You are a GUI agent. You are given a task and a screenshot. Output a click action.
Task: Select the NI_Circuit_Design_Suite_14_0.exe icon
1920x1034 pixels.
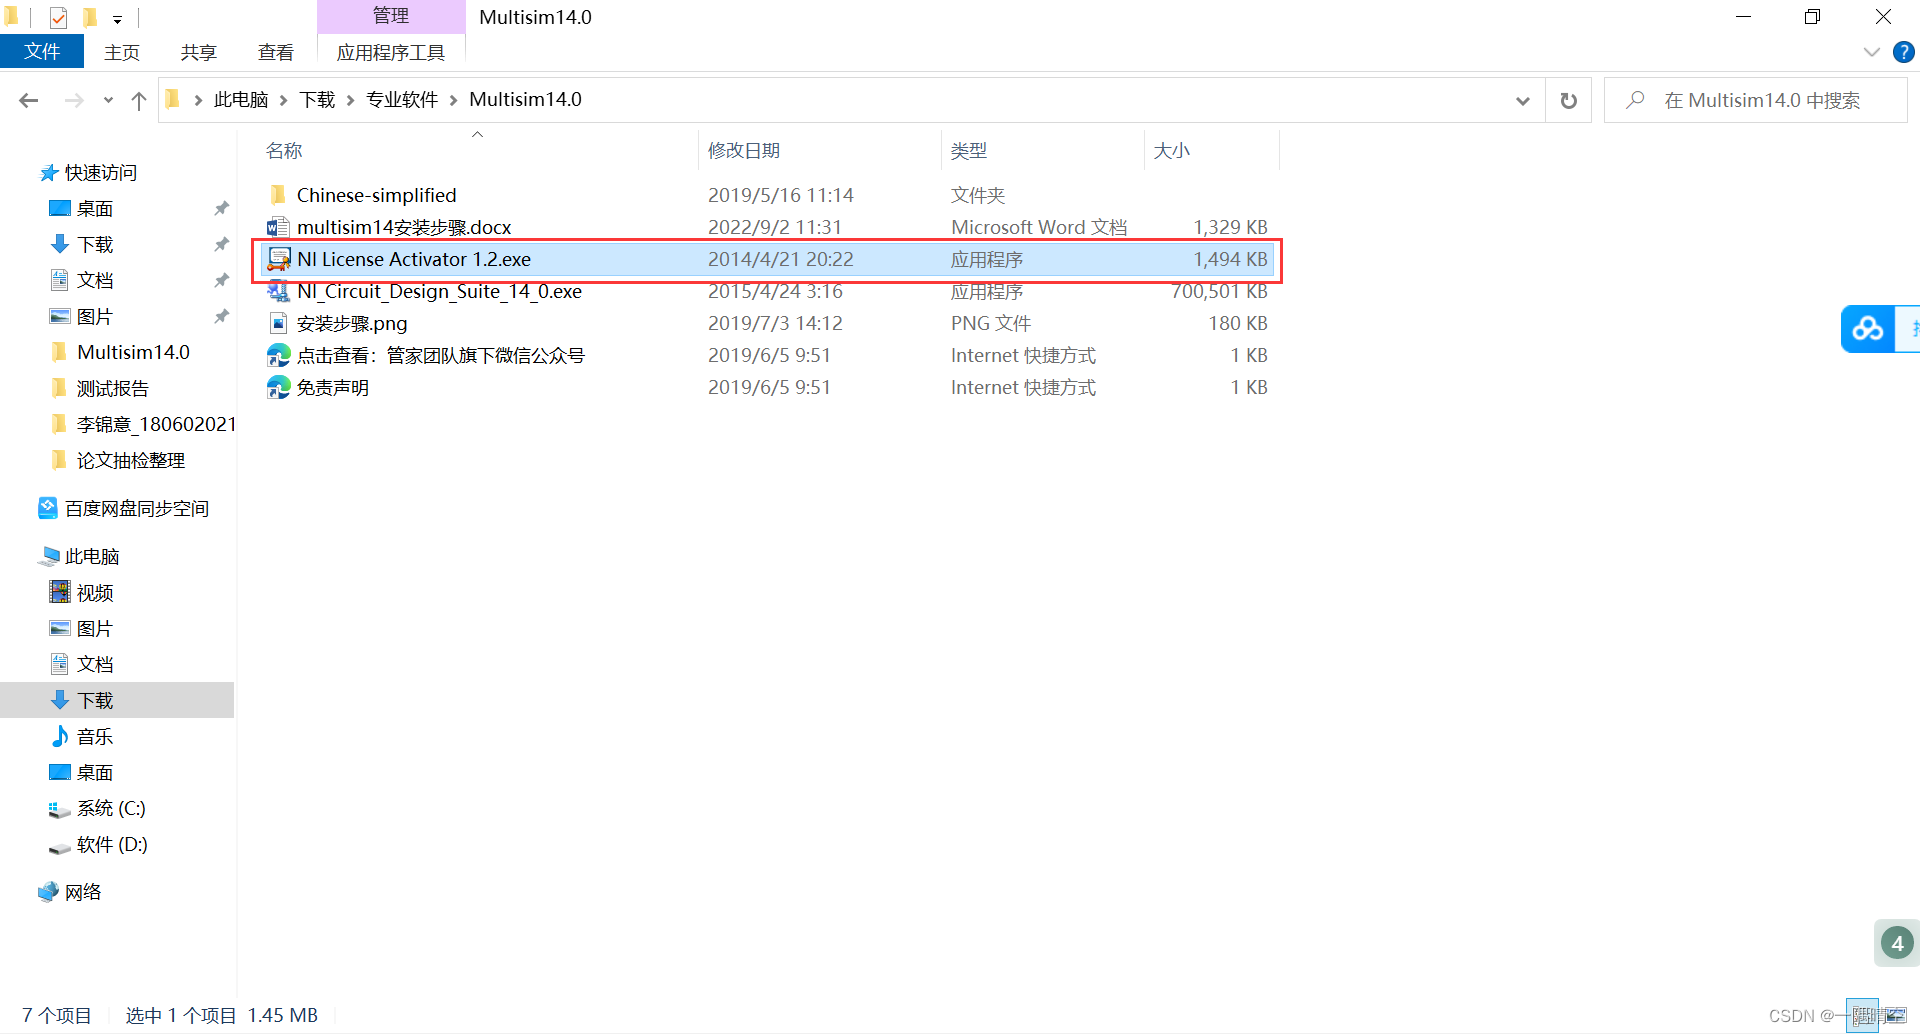(x=278, y=291)
